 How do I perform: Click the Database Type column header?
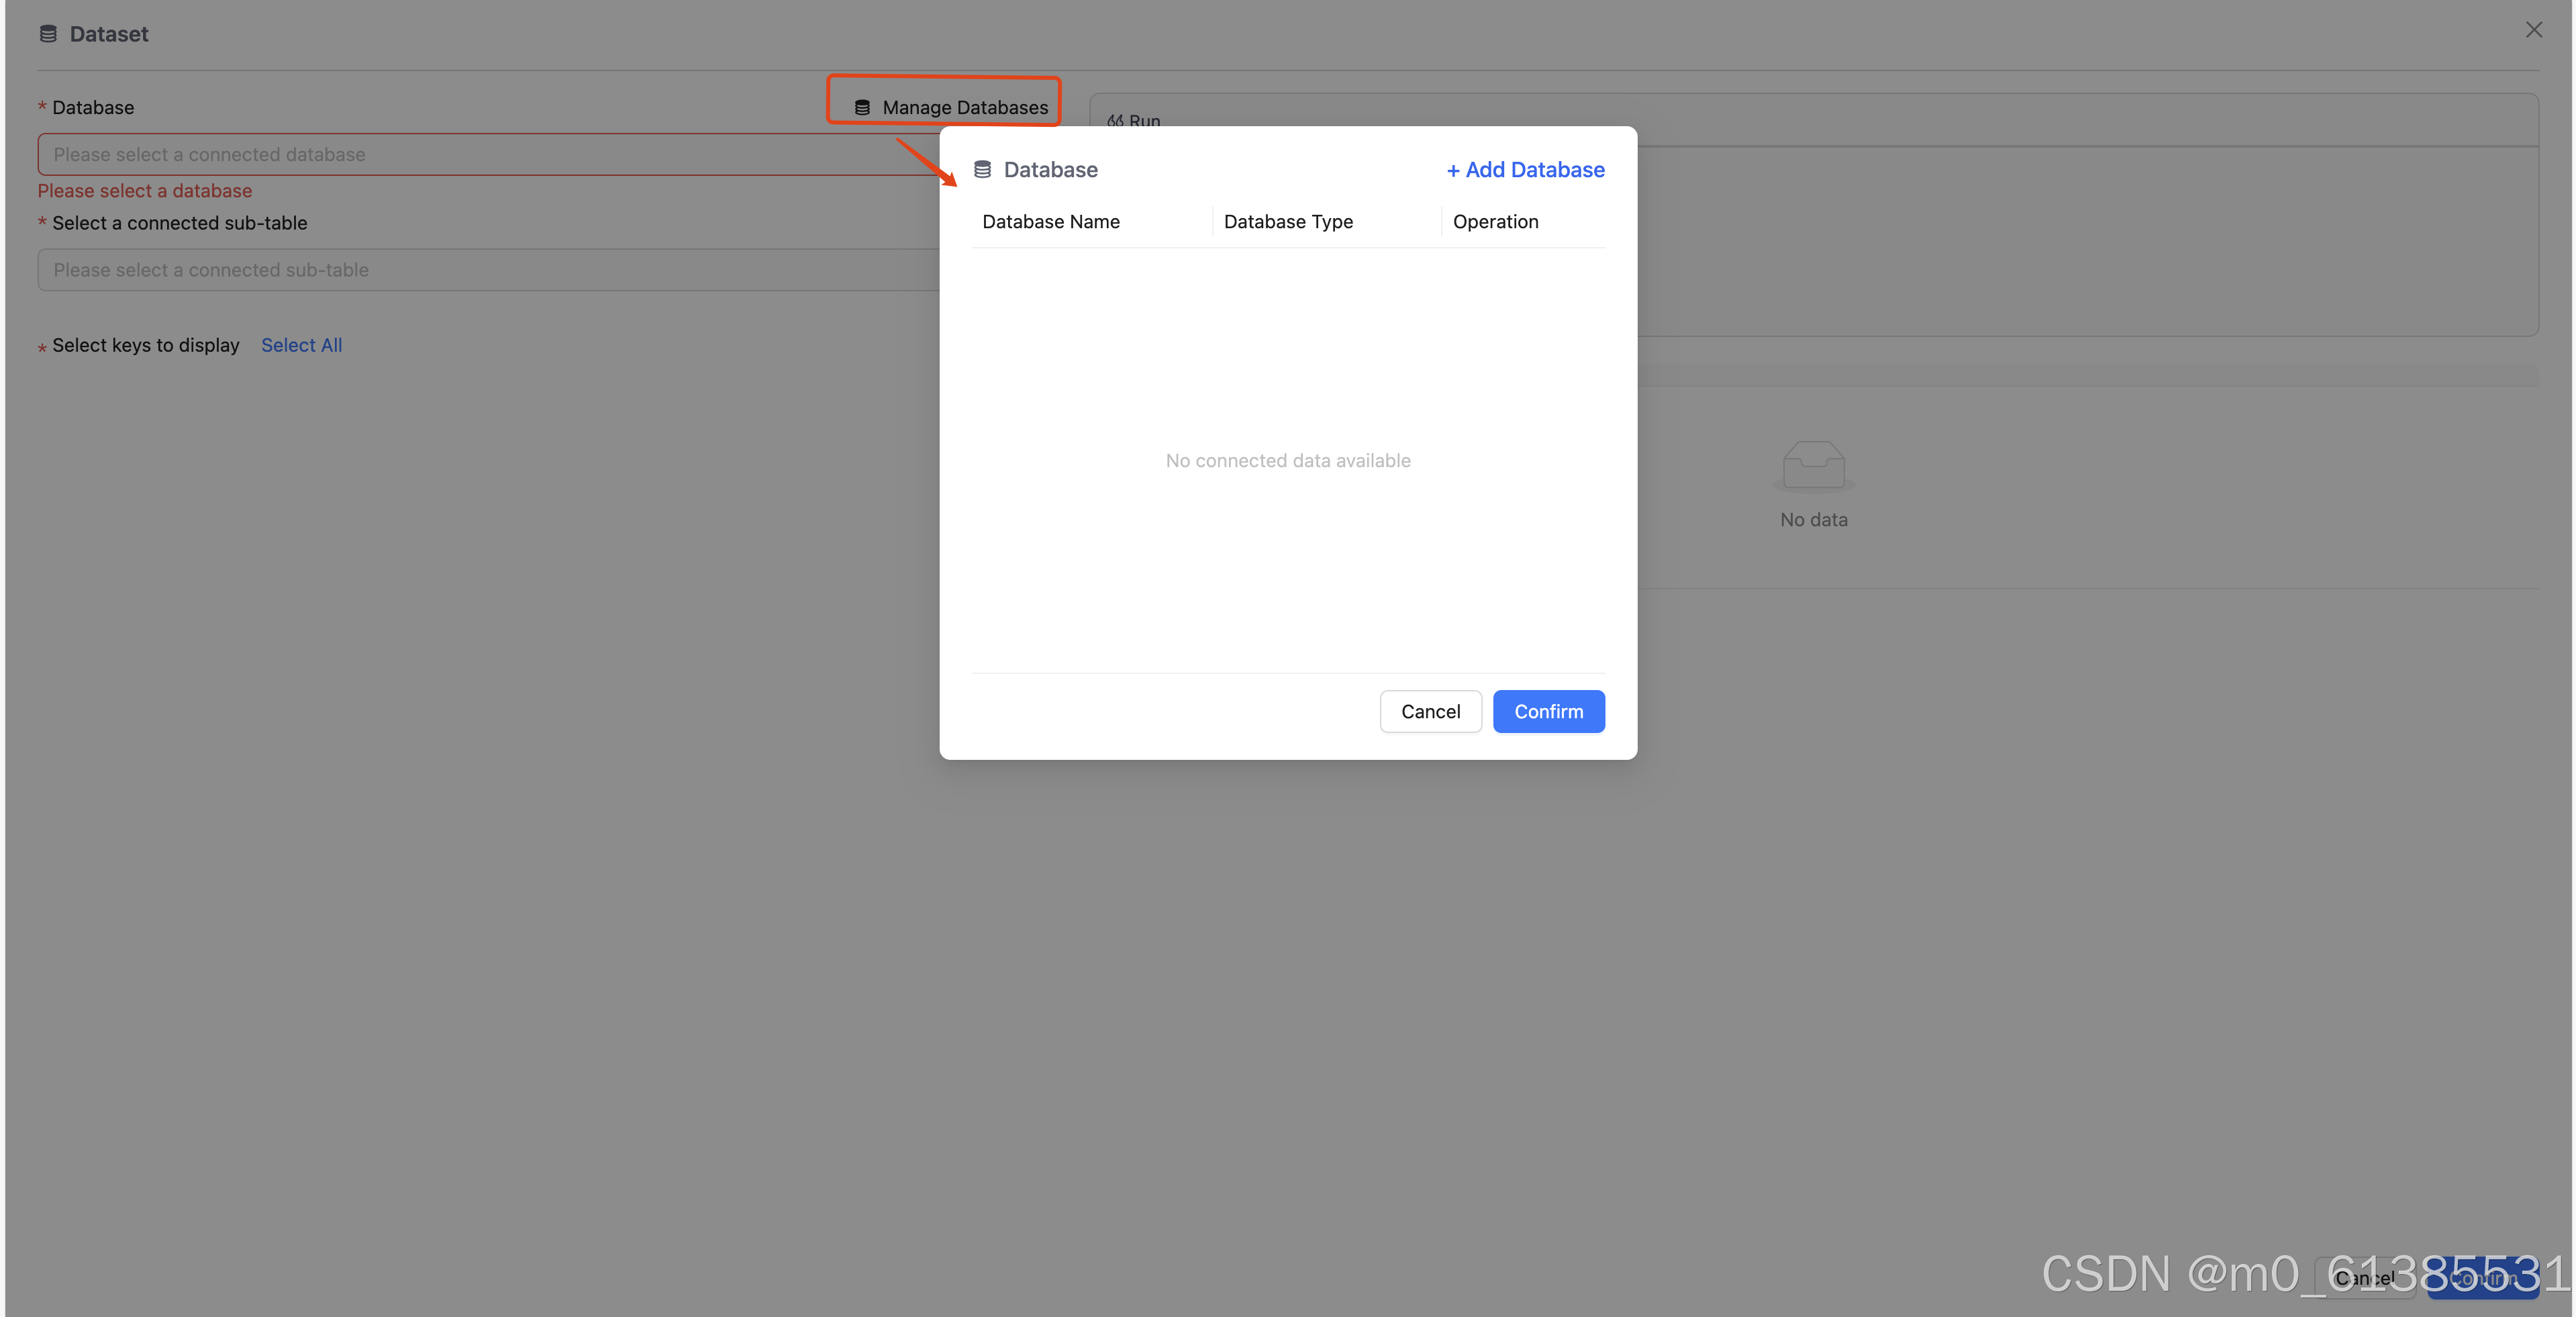(x=1288, y=222)
